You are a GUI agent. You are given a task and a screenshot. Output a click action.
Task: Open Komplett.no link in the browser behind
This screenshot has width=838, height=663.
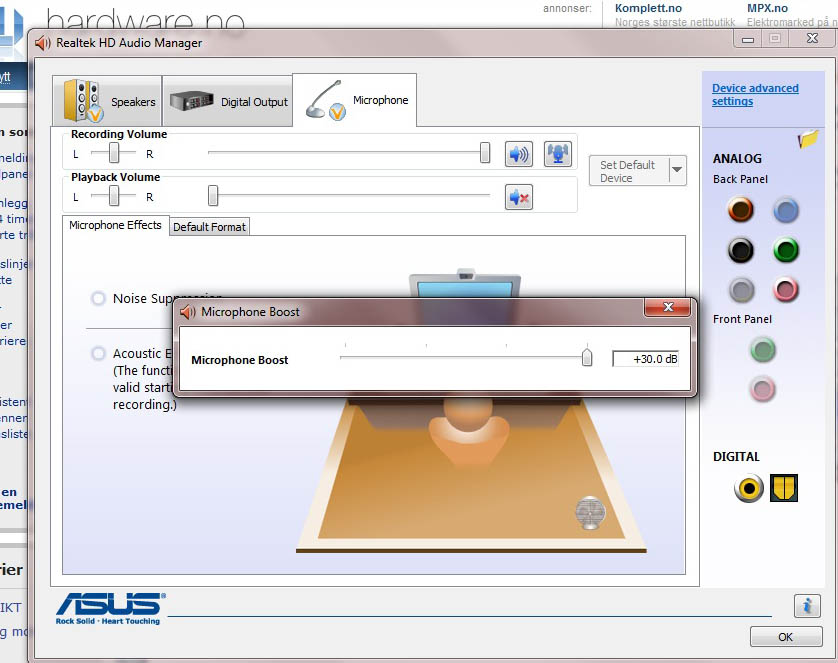648,8
